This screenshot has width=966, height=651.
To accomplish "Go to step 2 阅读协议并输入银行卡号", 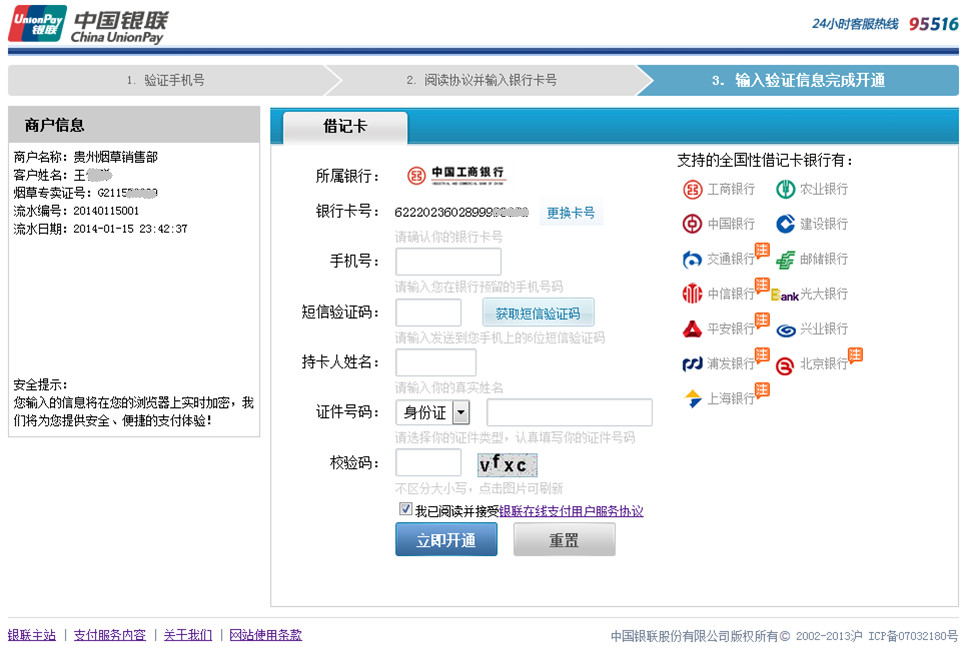I will 481,80.
